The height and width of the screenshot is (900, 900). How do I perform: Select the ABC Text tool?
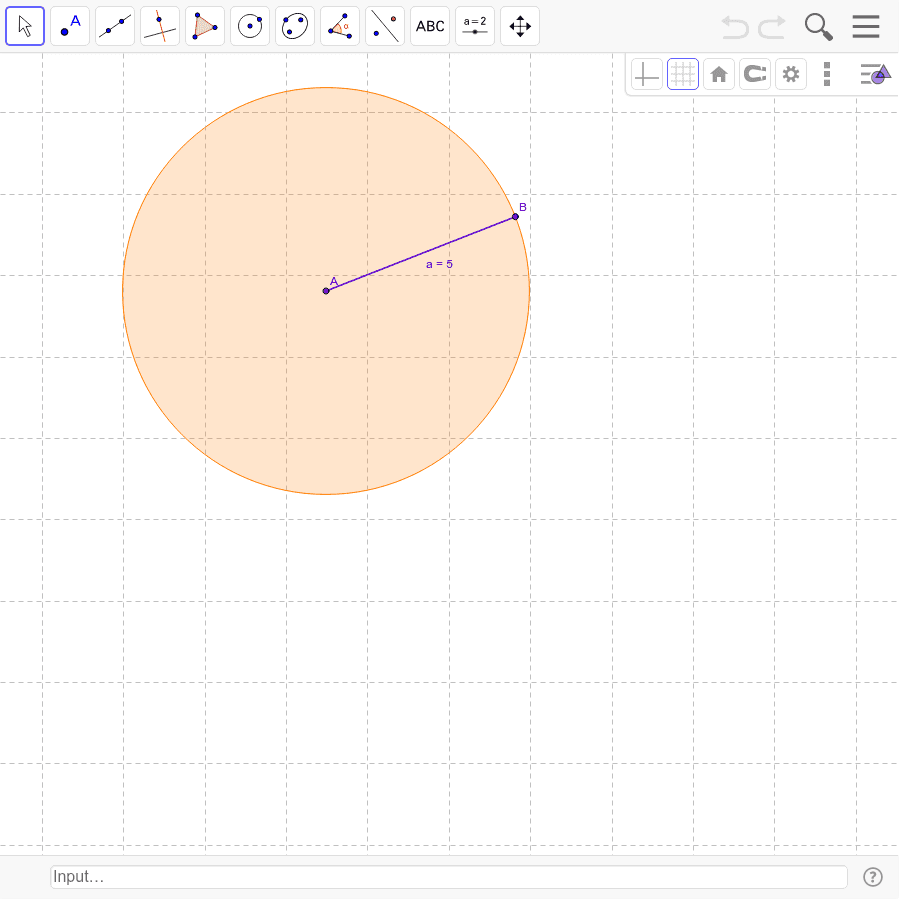[x=430, y=26]
